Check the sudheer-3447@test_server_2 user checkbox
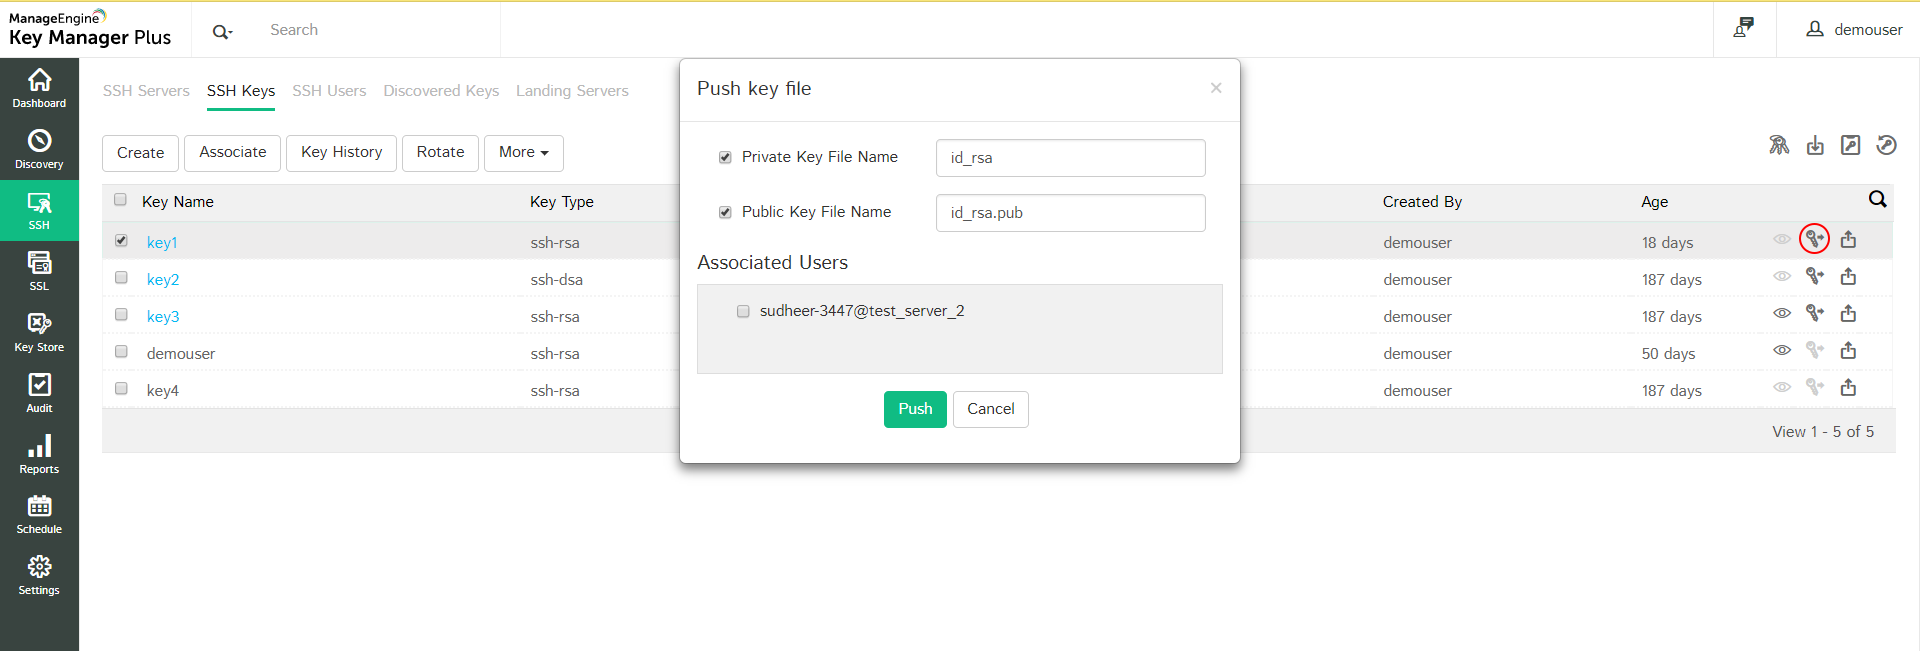The height and width of the screenshot is (651, 1920). coord(743,311)
